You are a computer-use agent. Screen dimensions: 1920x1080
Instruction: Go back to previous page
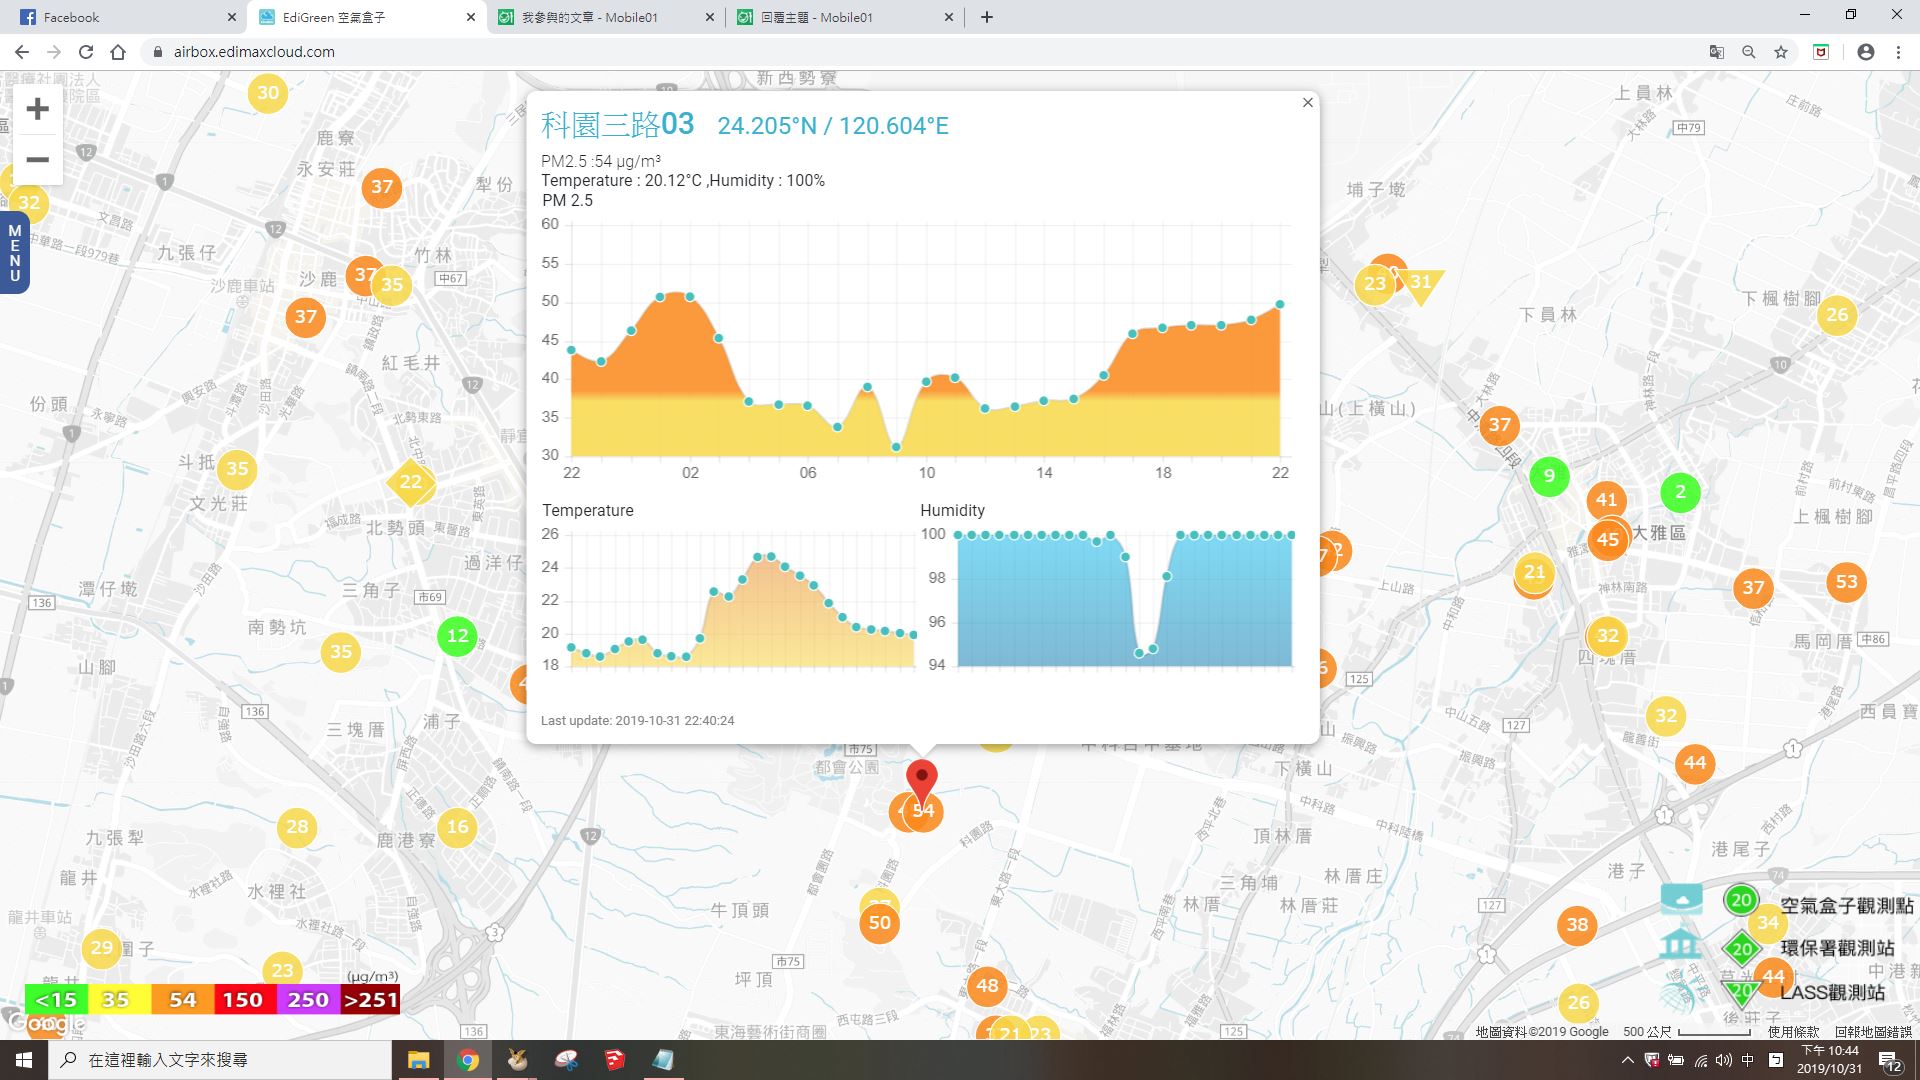click(22, 52)
